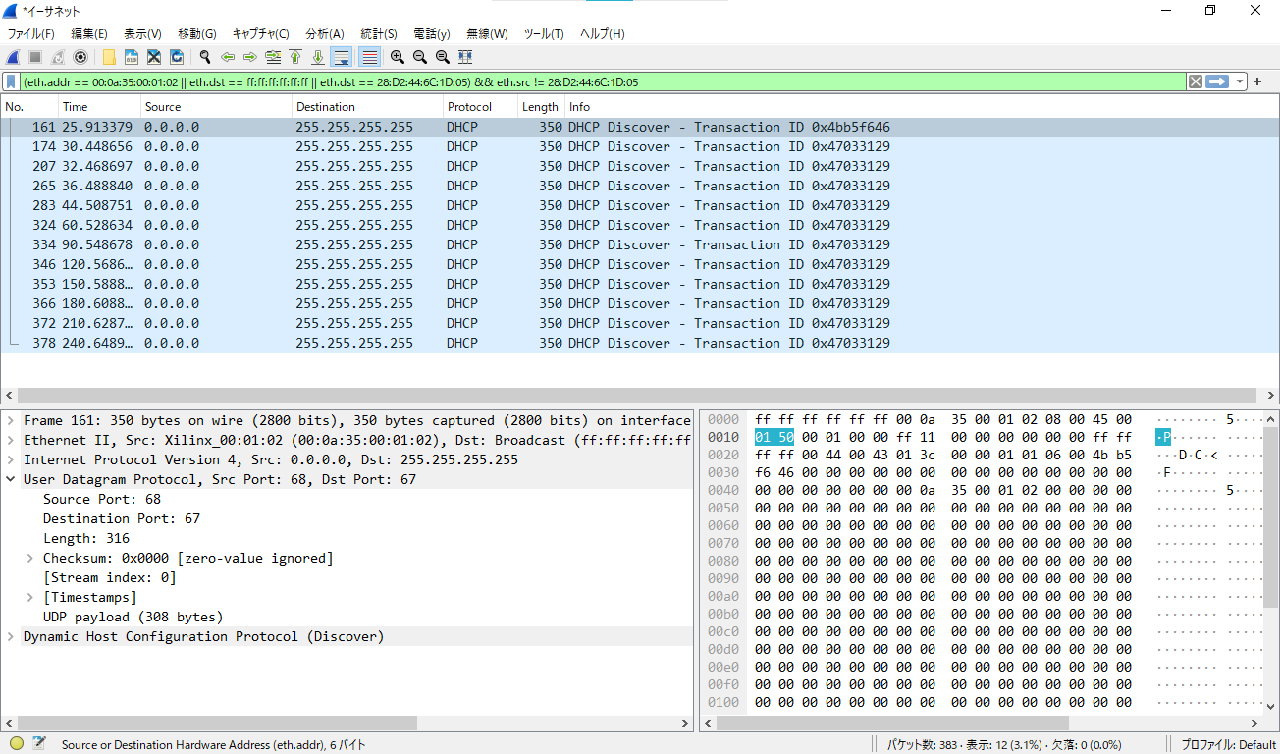Expand the Ethernet II tree node
1280x754 pixels.
11,440
